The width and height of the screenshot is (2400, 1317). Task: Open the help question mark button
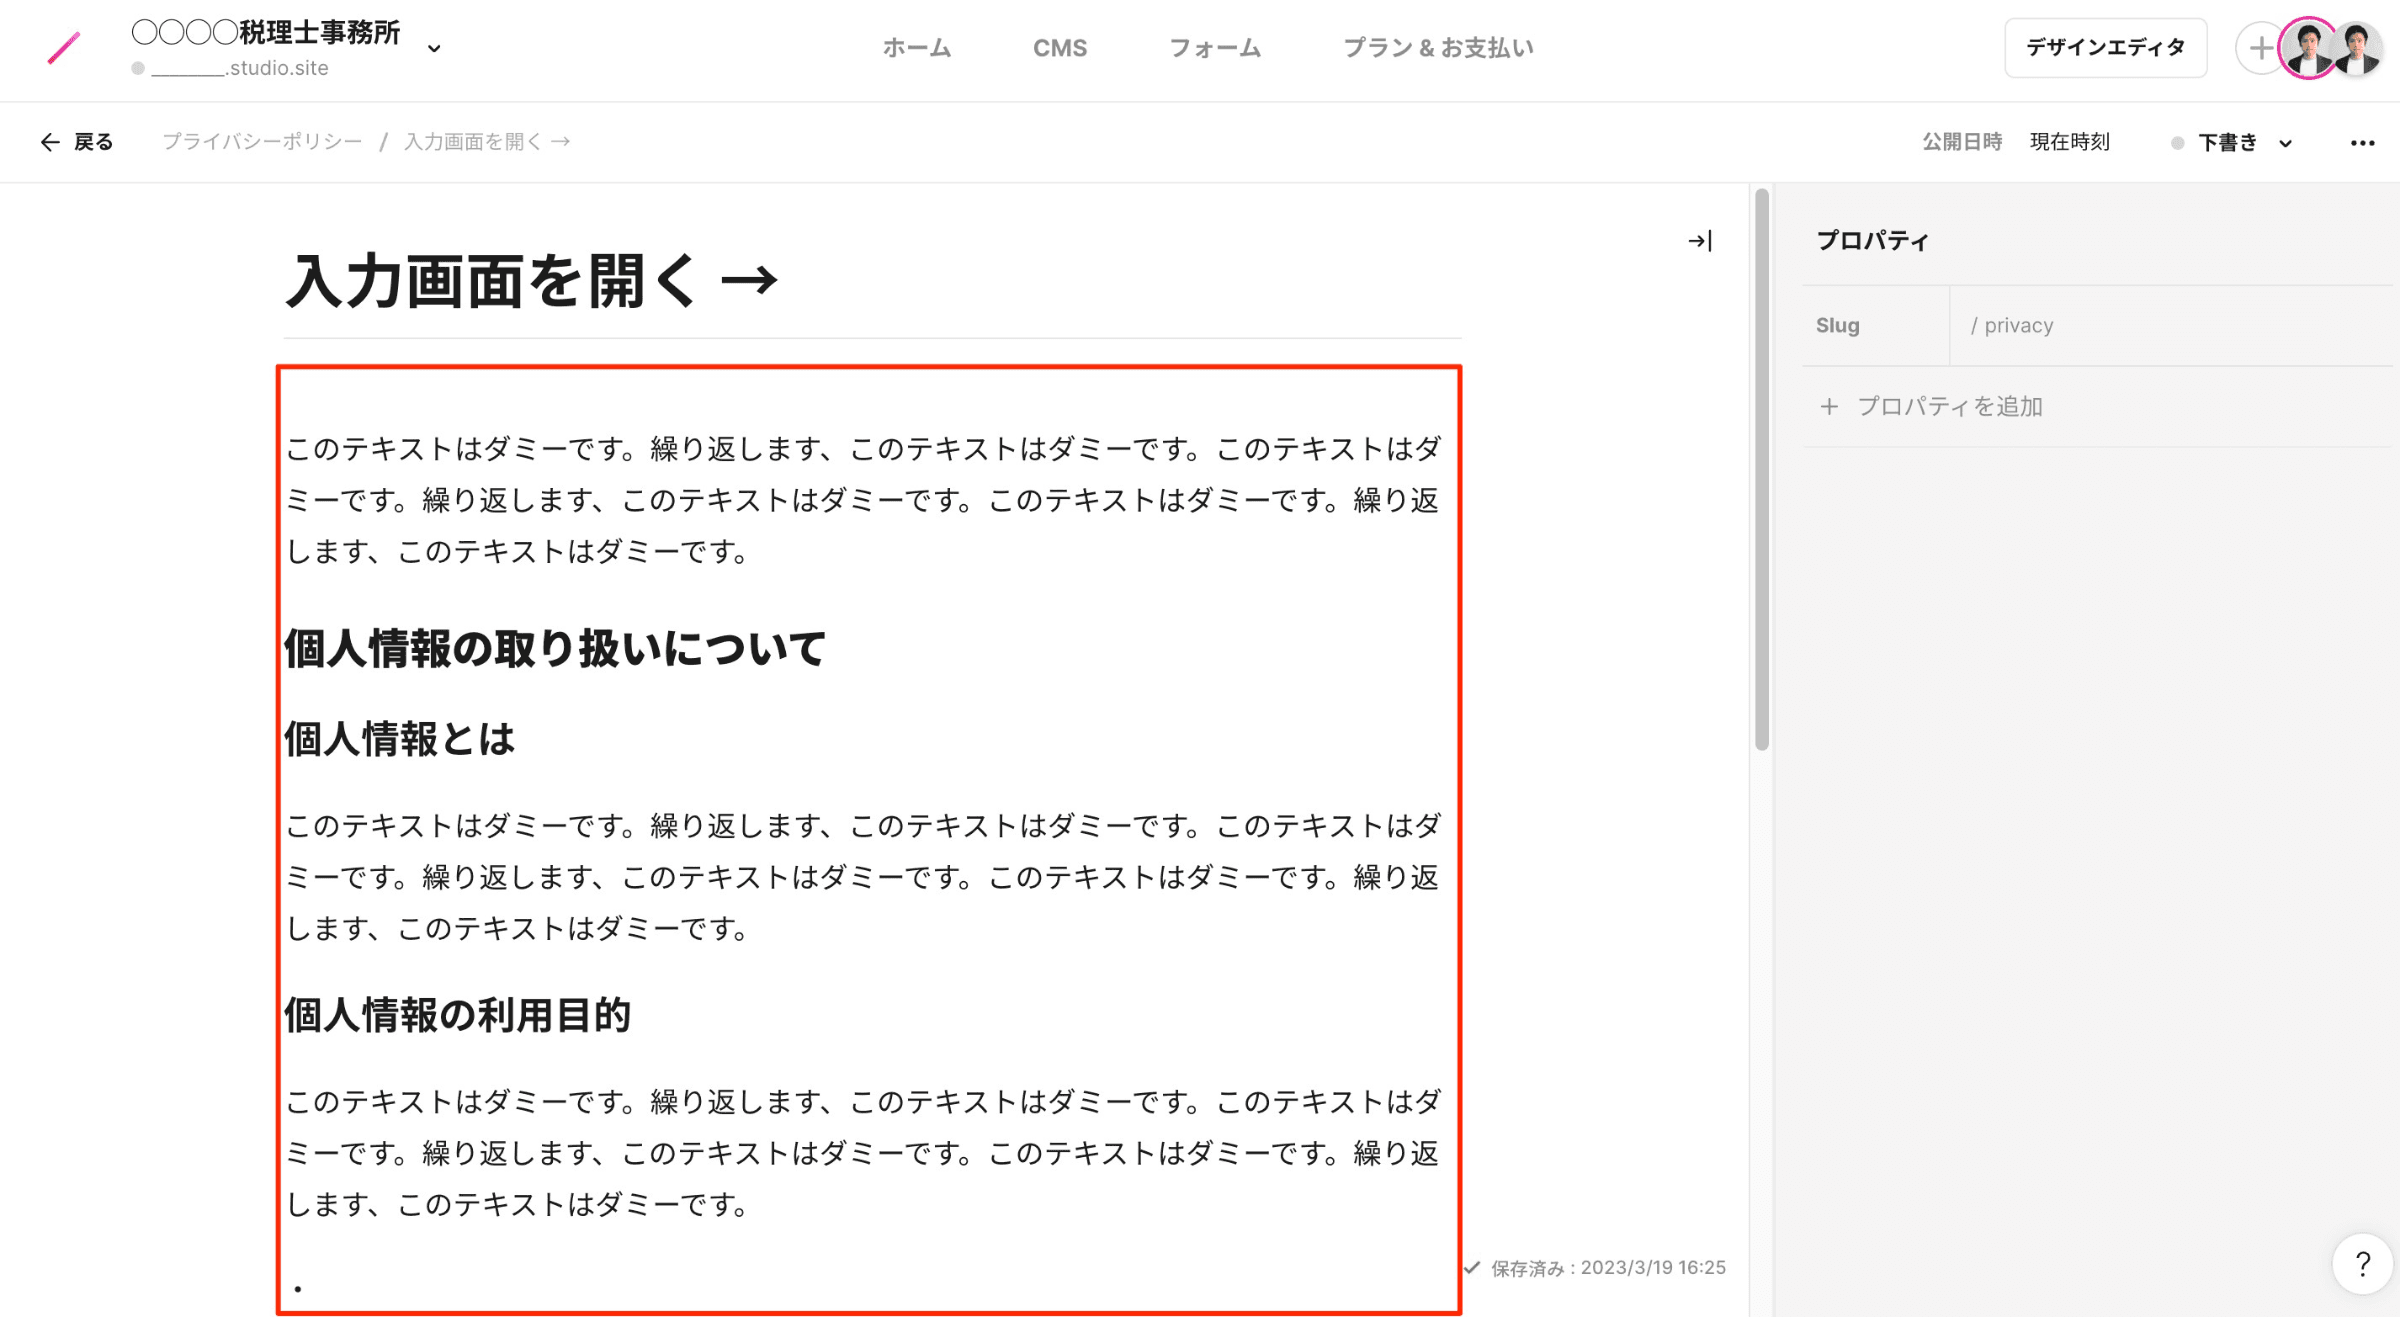(x=2362, y=1265)
